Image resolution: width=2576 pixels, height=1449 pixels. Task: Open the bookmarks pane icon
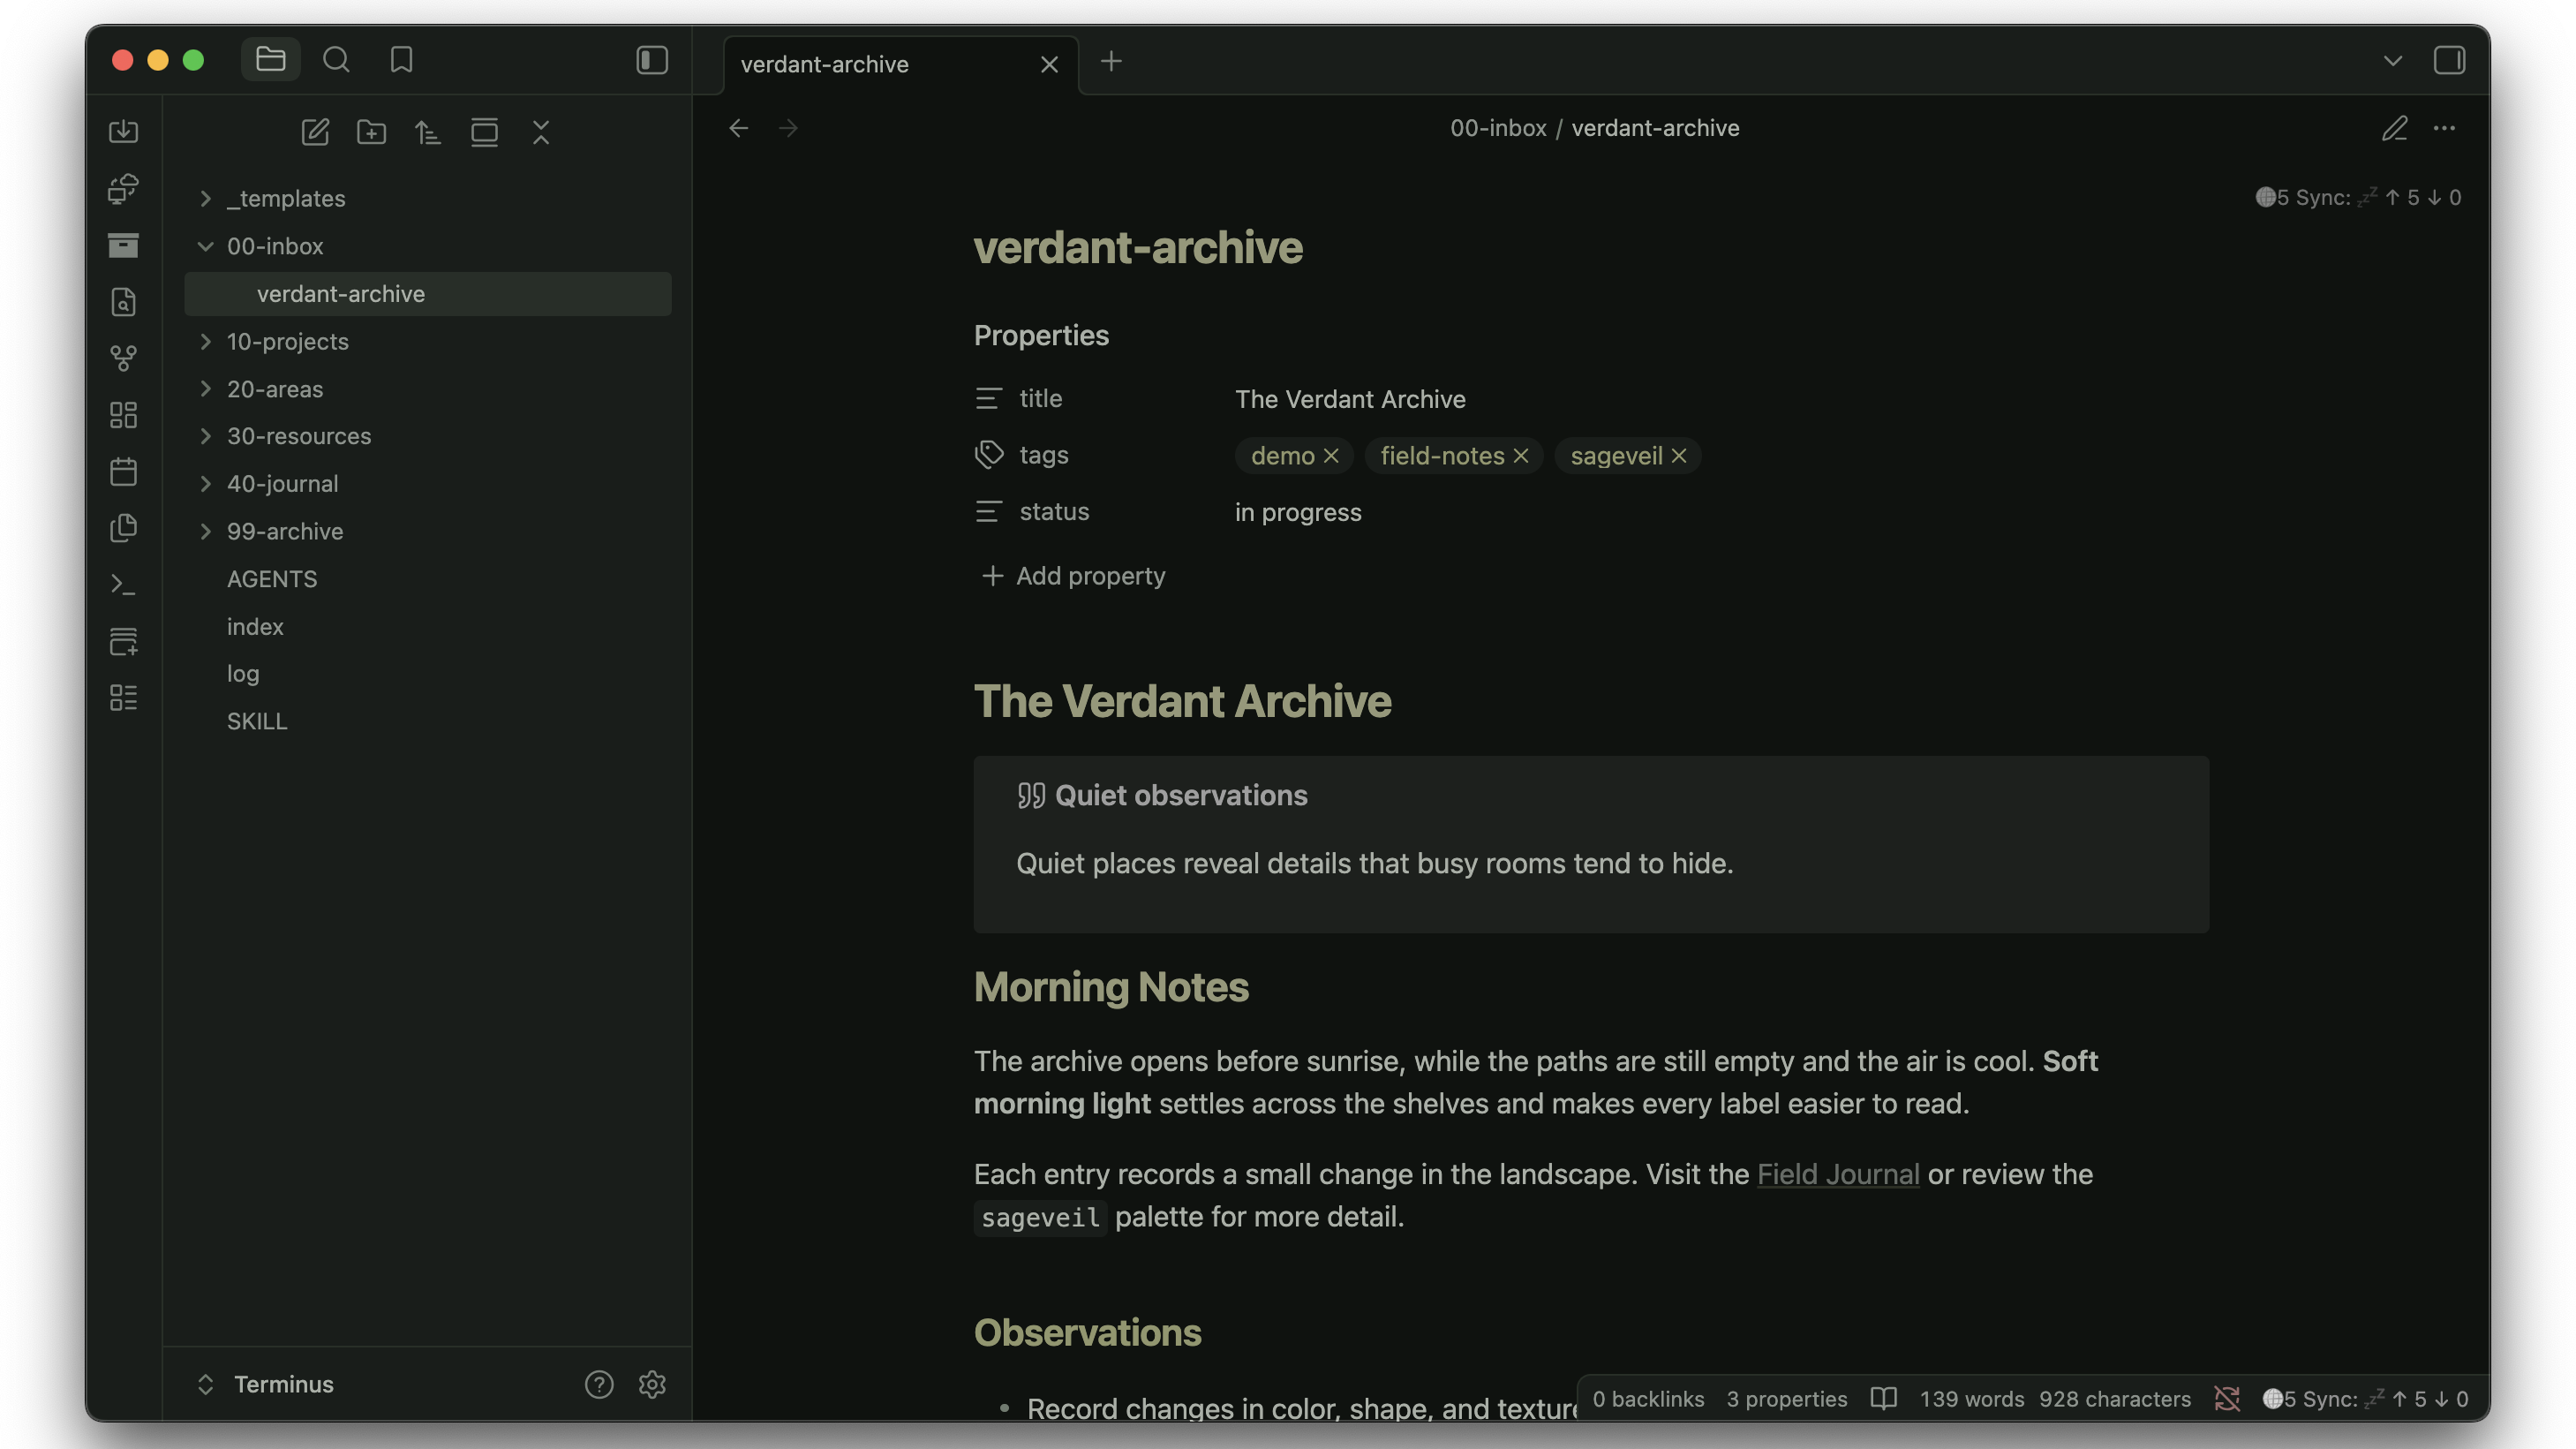401,60
